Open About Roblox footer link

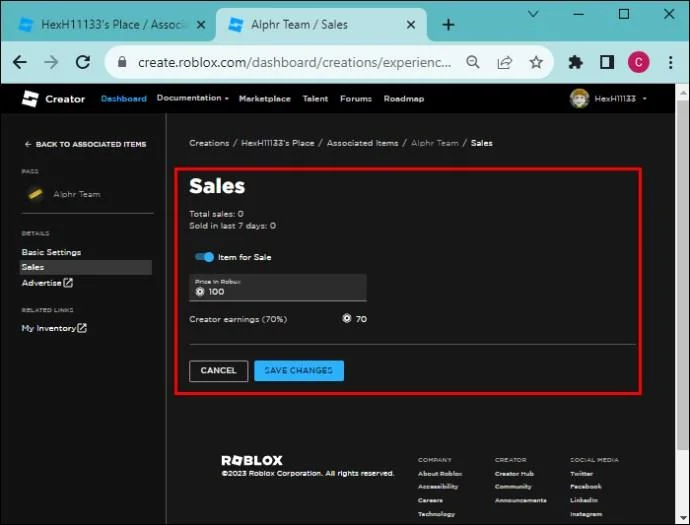(440, 474)
